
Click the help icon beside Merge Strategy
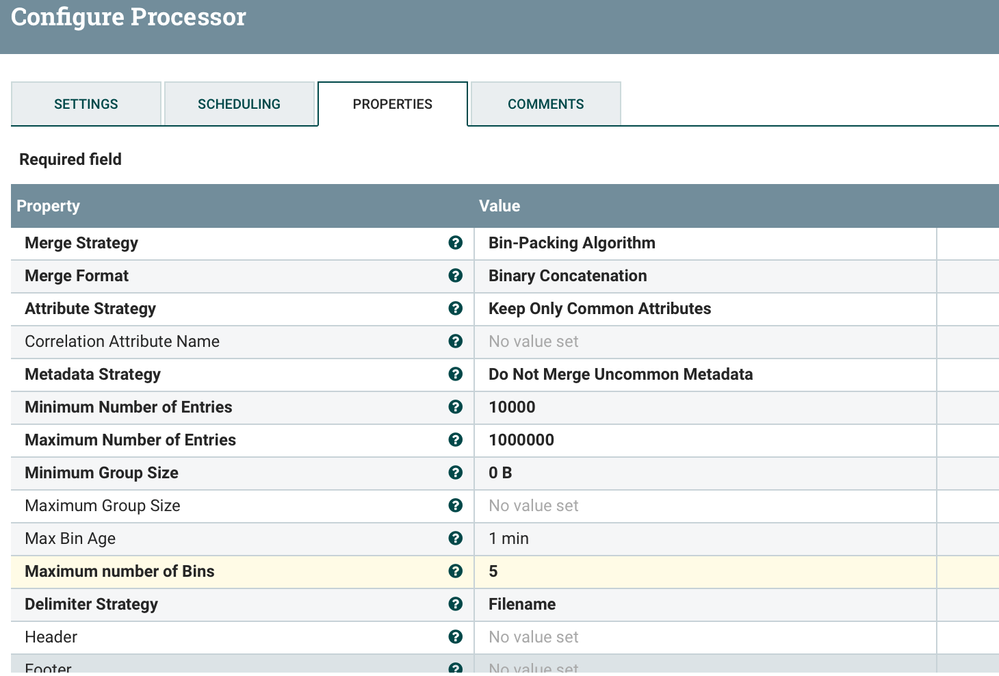pyautogui.click(x=456, y=243)
